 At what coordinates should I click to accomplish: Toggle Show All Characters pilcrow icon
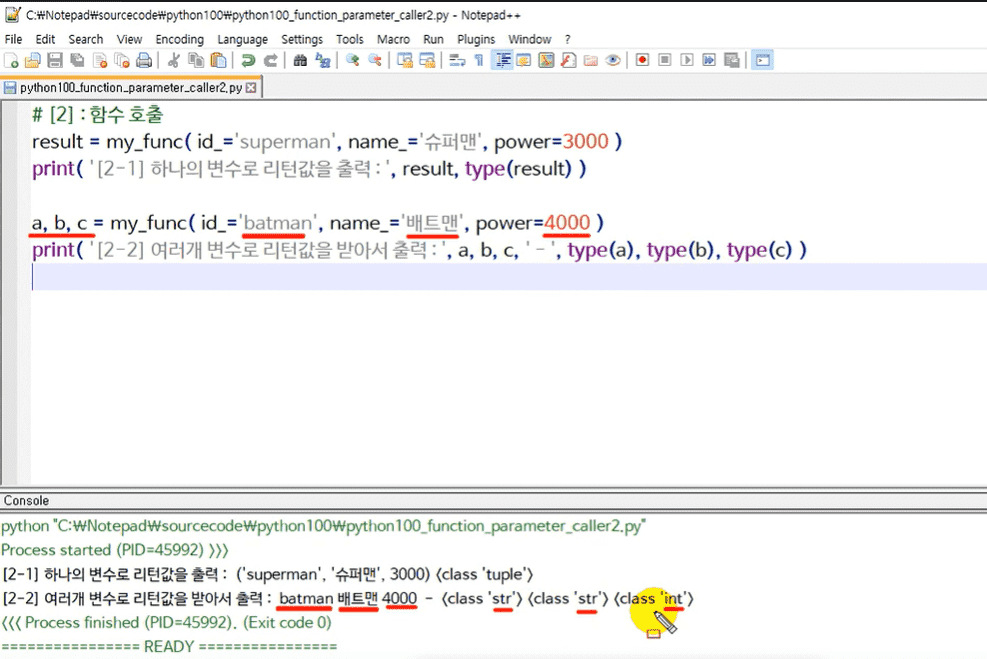point(479,60)
